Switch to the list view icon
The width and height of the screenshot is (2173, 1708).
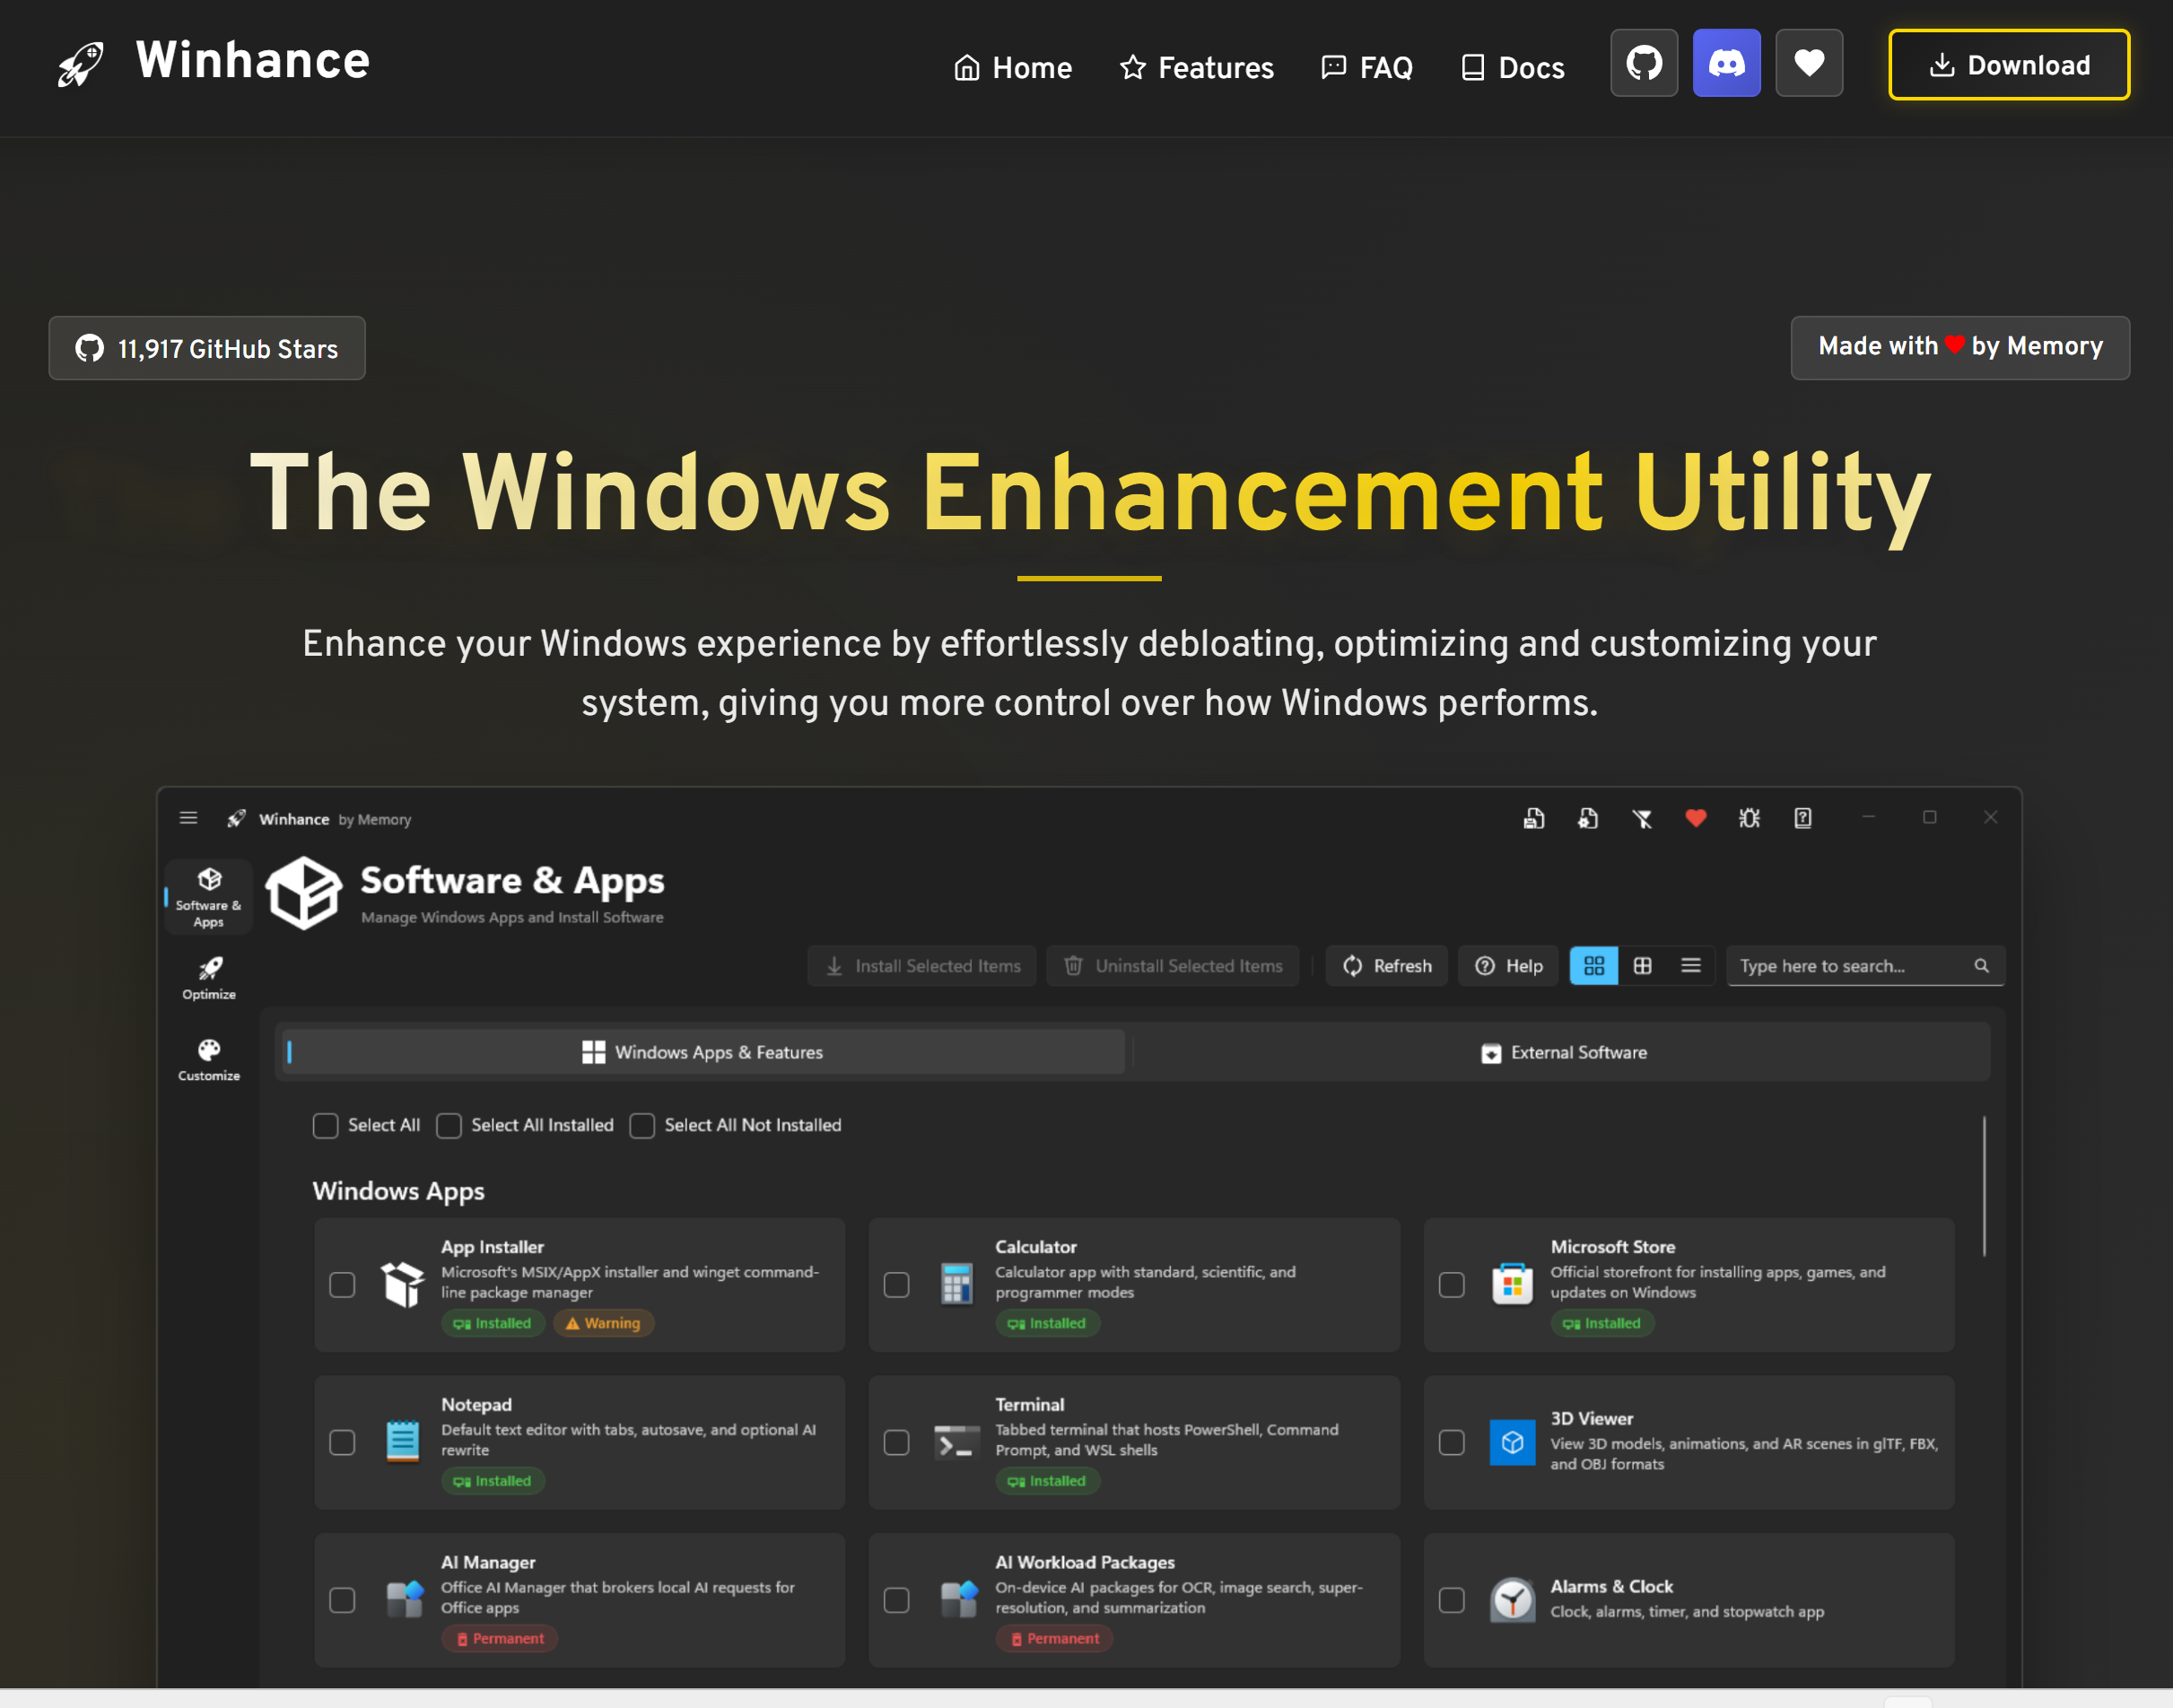coord(1691,965)
